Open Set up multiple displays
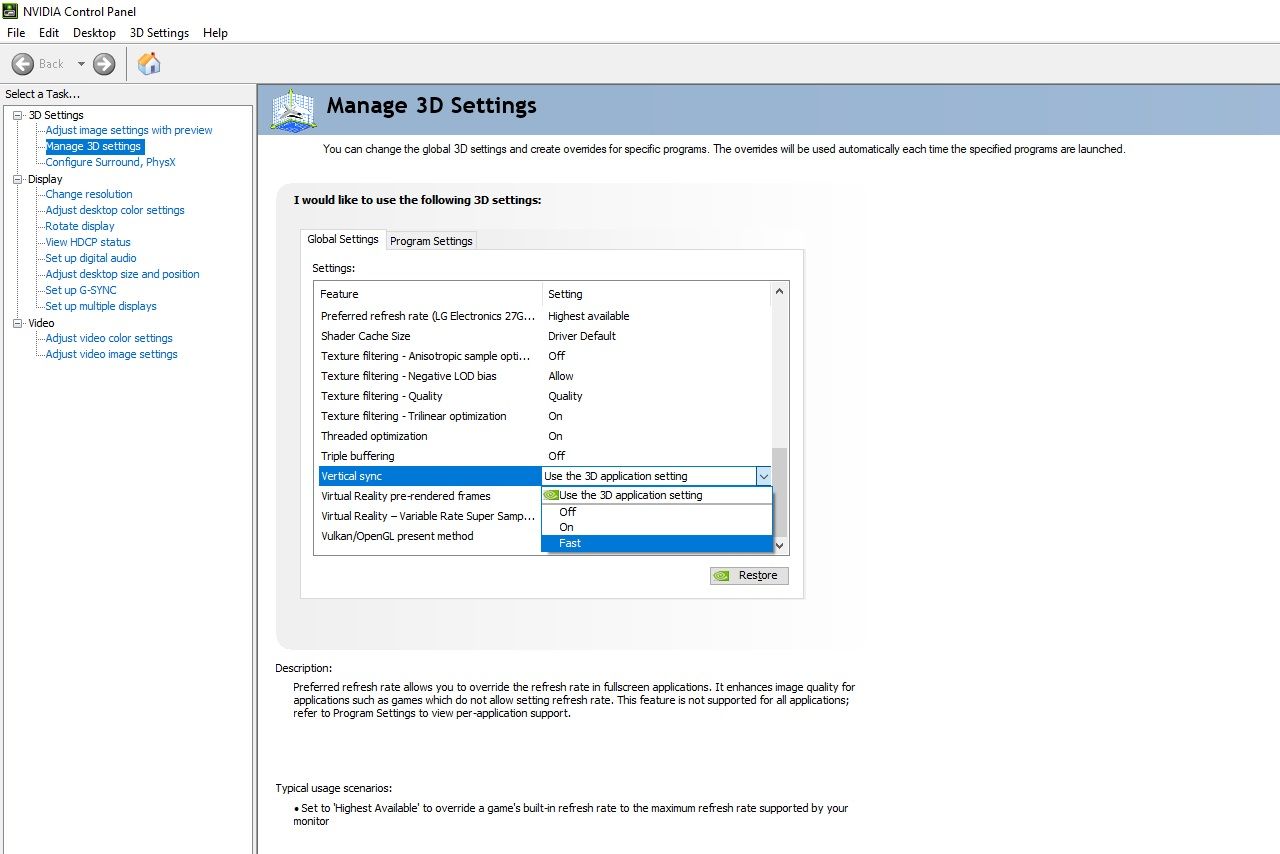 [x=101, y=306]
